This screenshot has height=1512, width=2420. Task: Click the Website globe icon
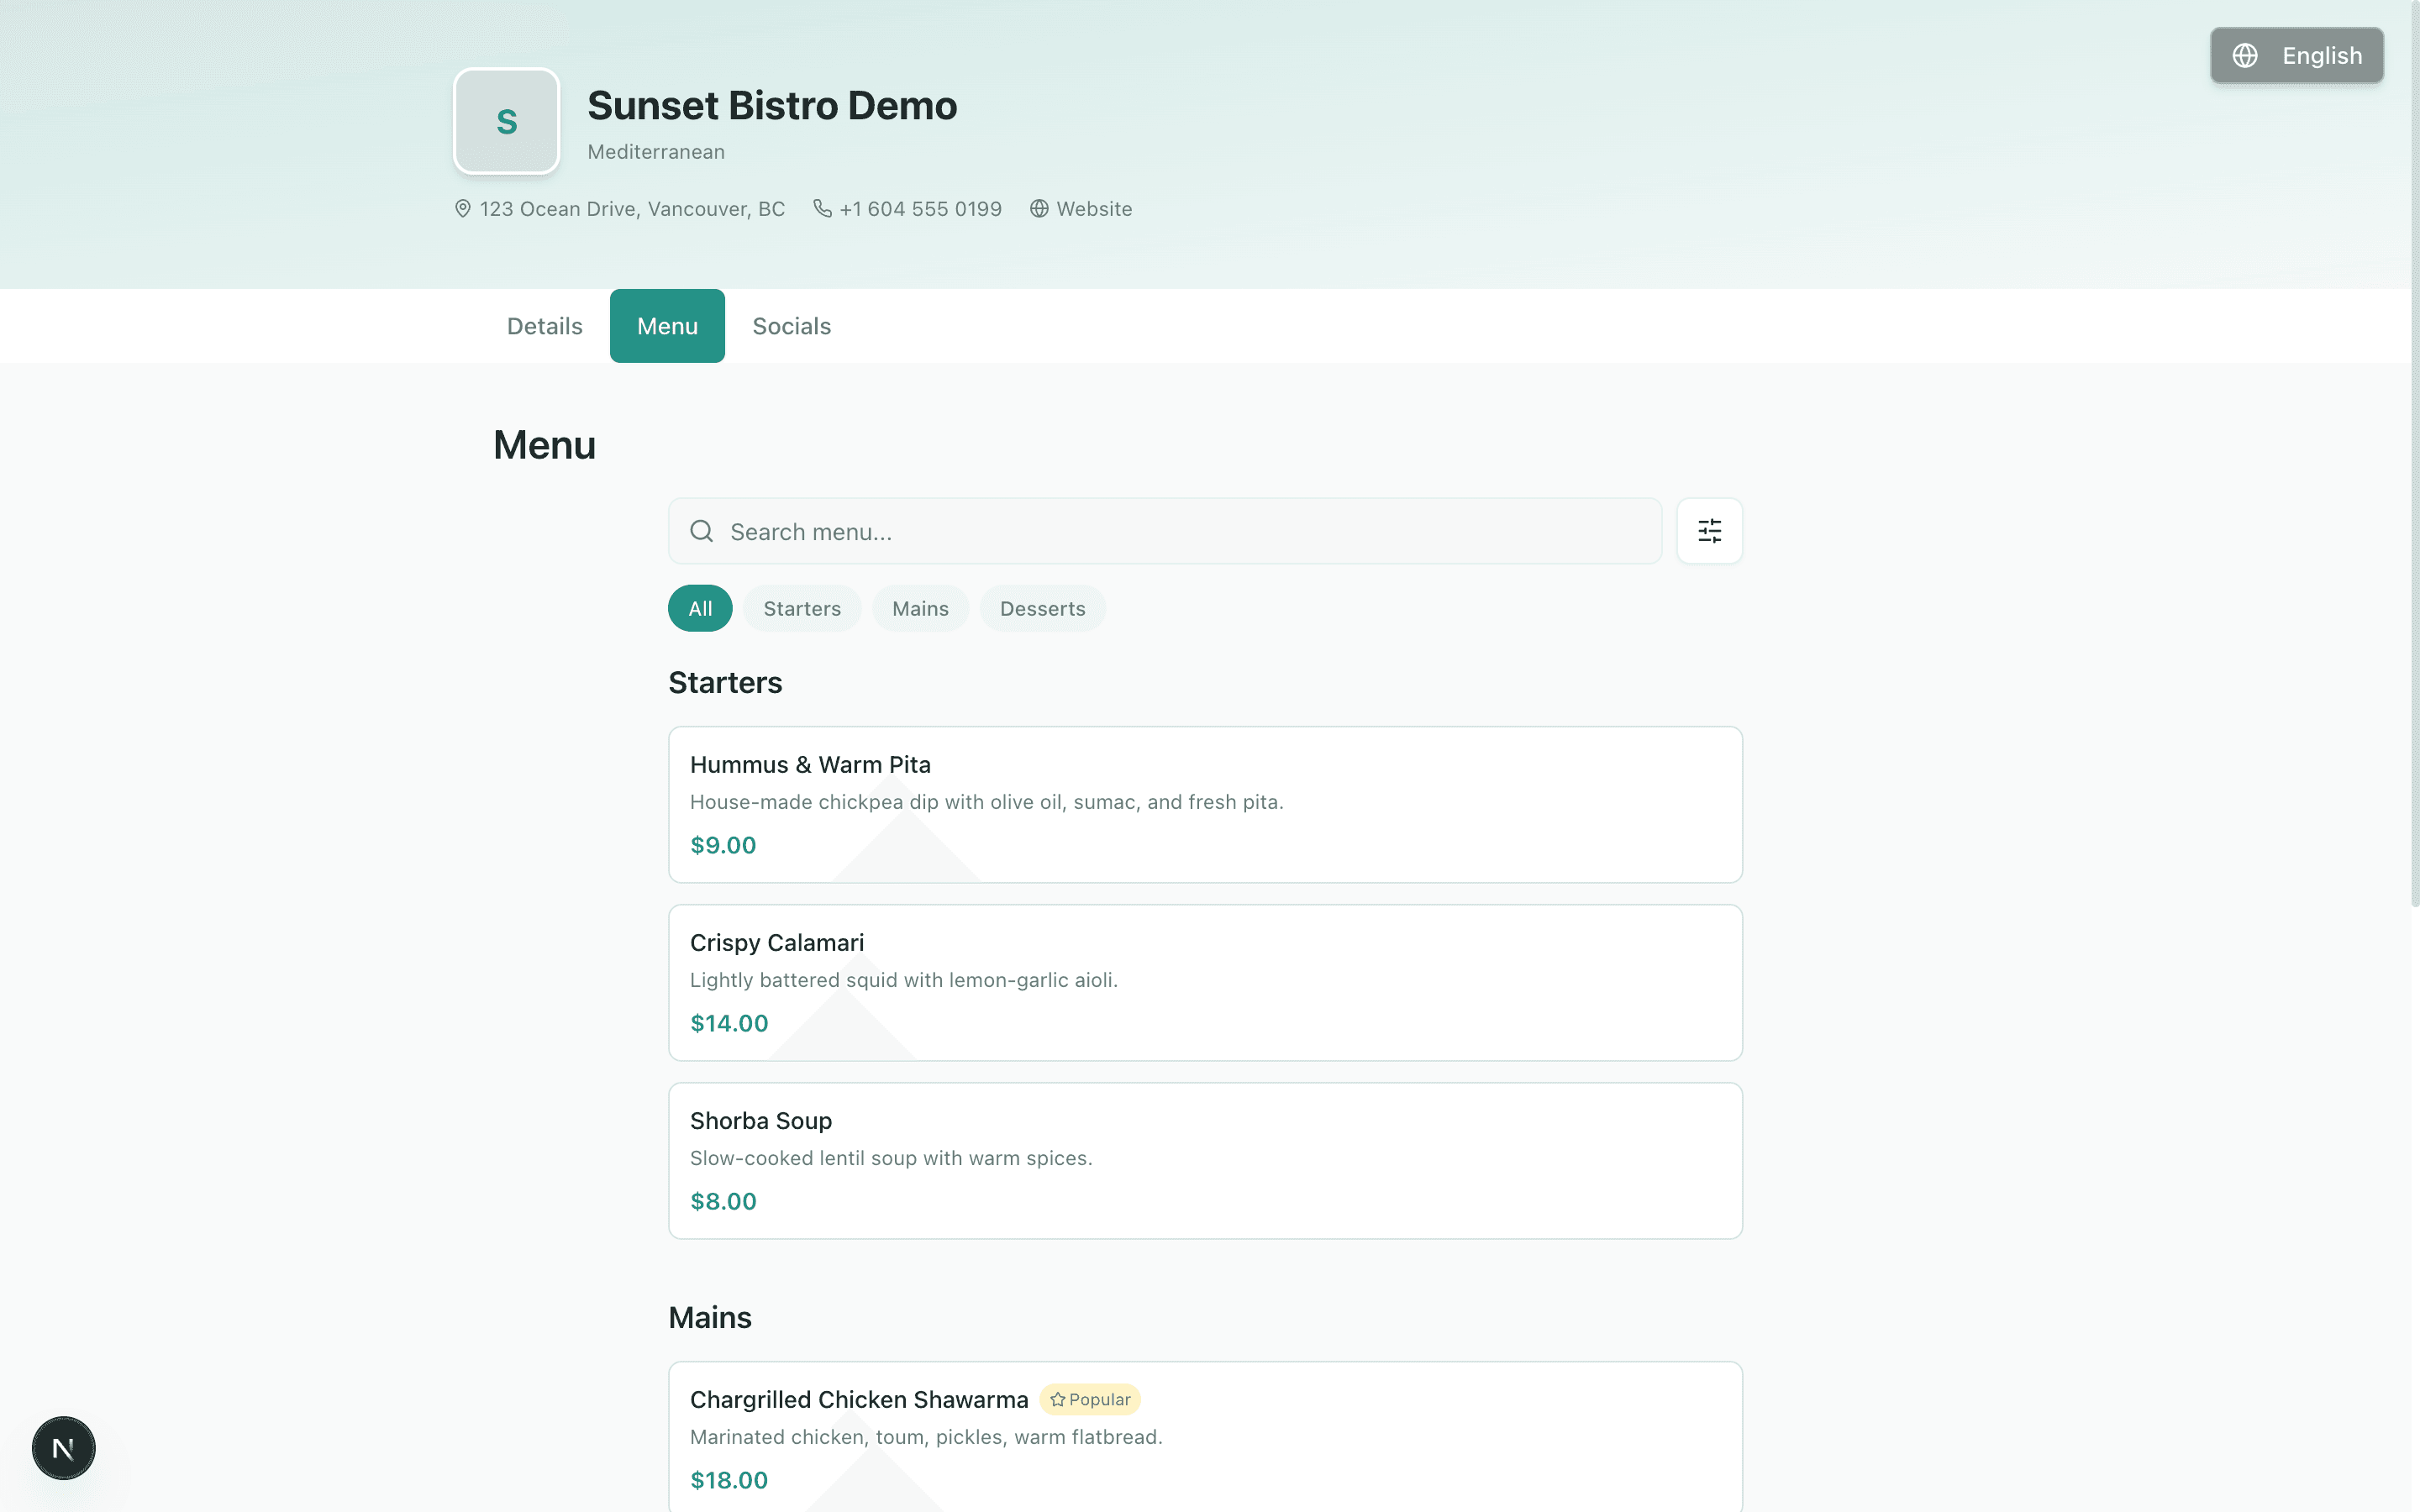pyautogui.click(x=1039, y=208)
